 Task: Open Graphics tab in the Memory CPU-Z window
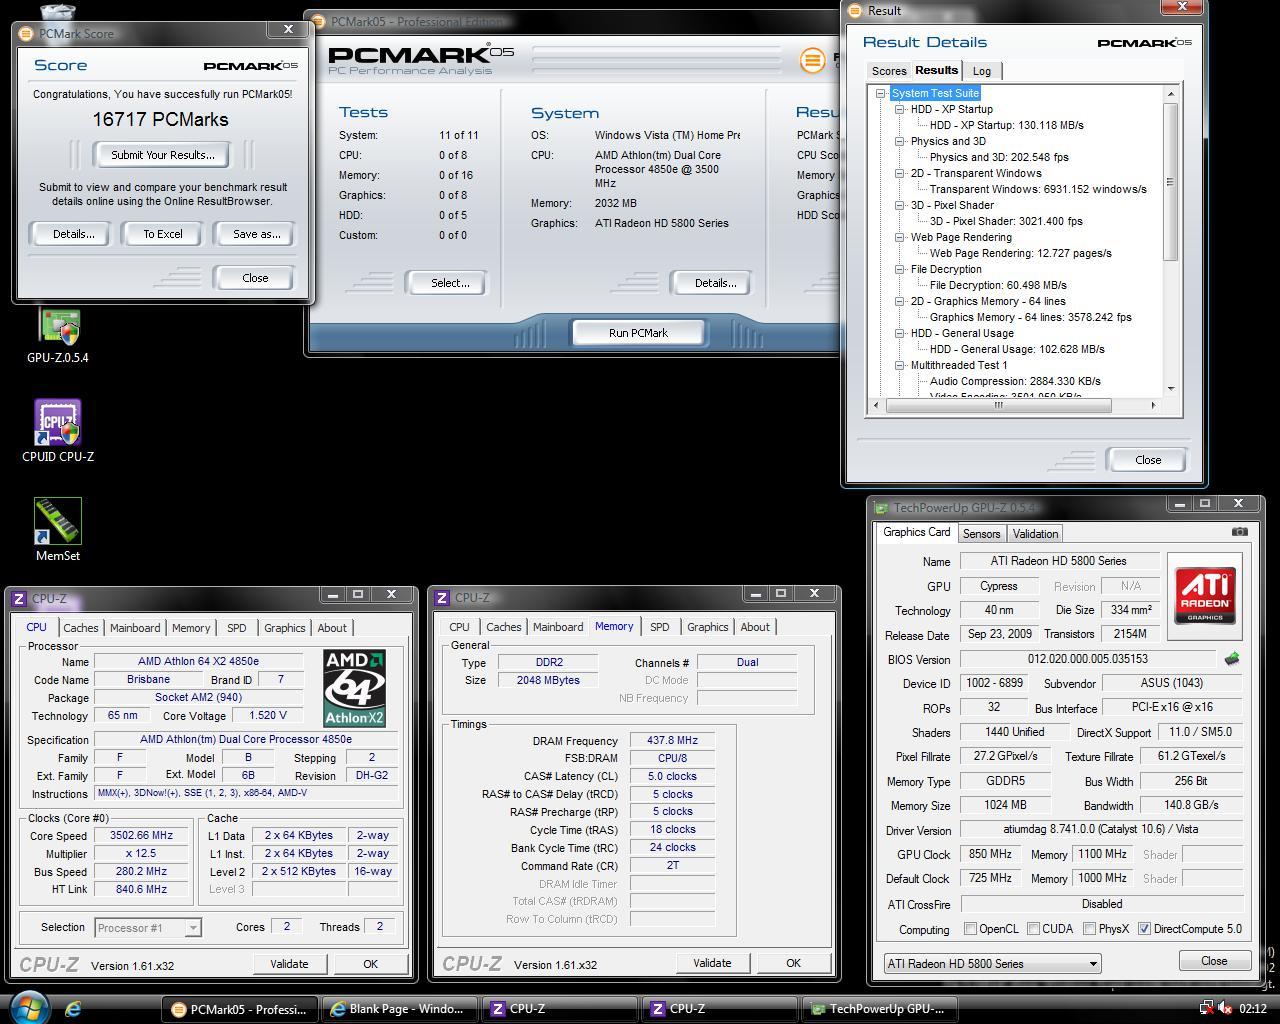707,627
